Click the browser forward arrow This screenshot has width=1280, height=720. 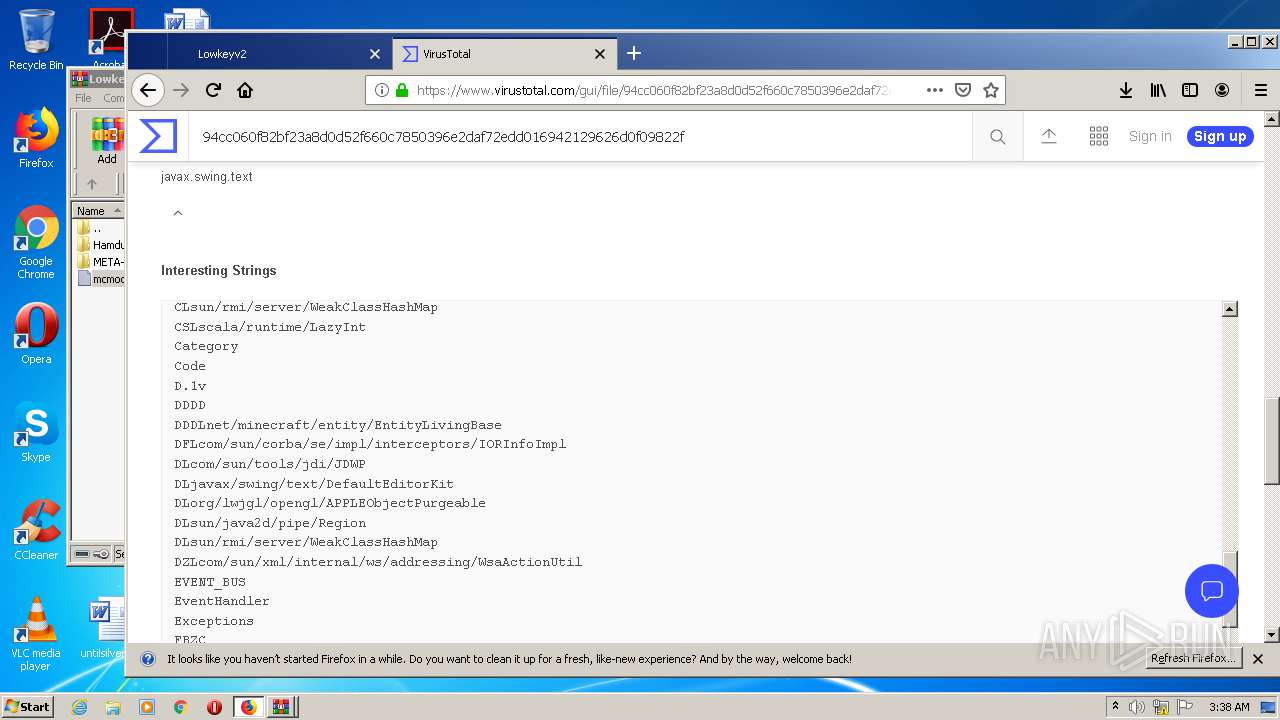(181, 90)
